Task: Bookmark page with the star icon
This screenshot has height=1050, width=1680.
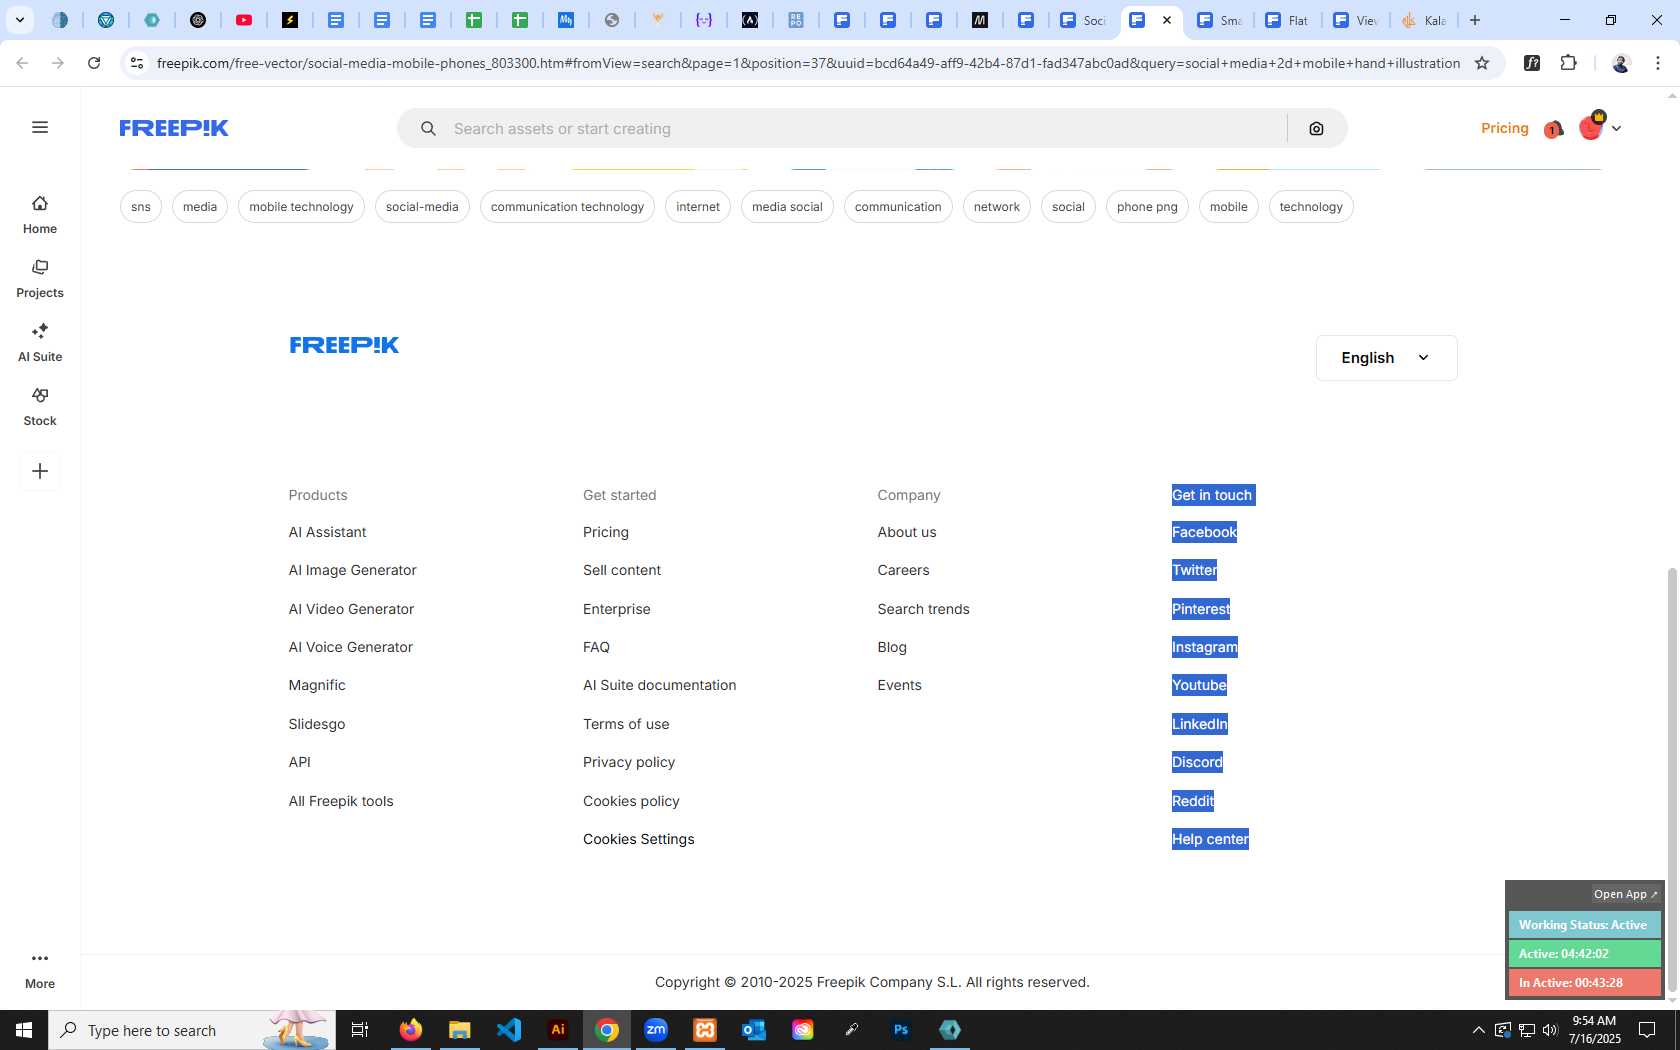Action: point(1482,63)
